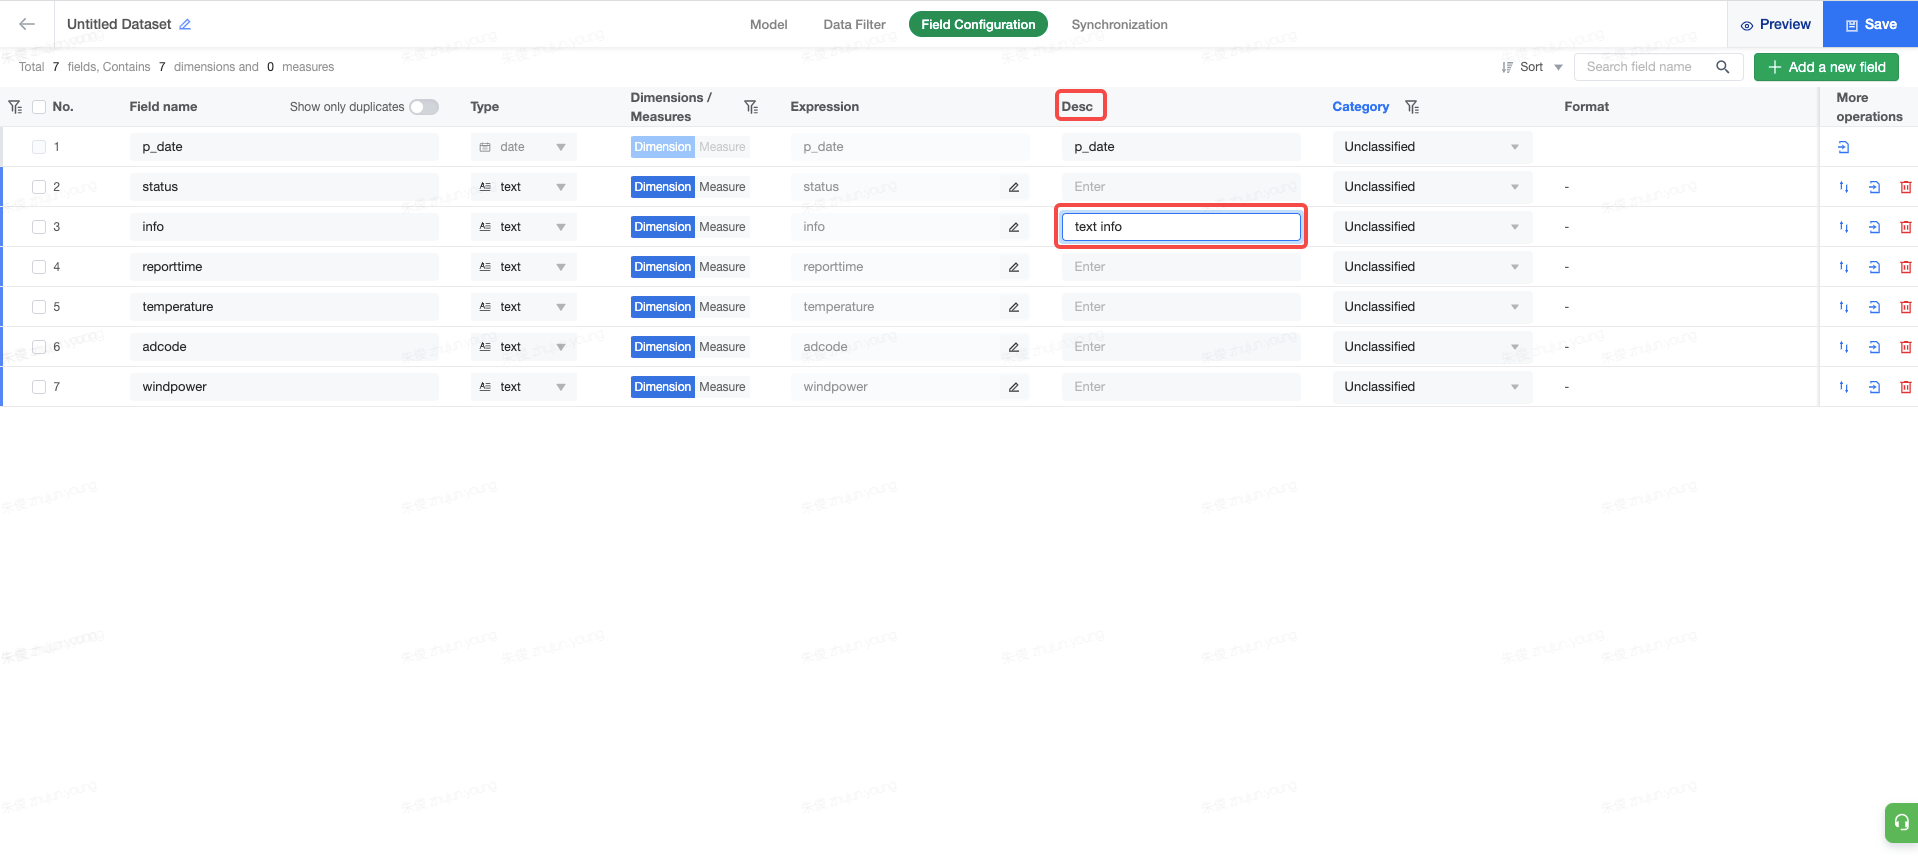The width and height of the screenshot is (1918, 866).
Task: Open the Category dropdown for temperature
Action: 1432,307
